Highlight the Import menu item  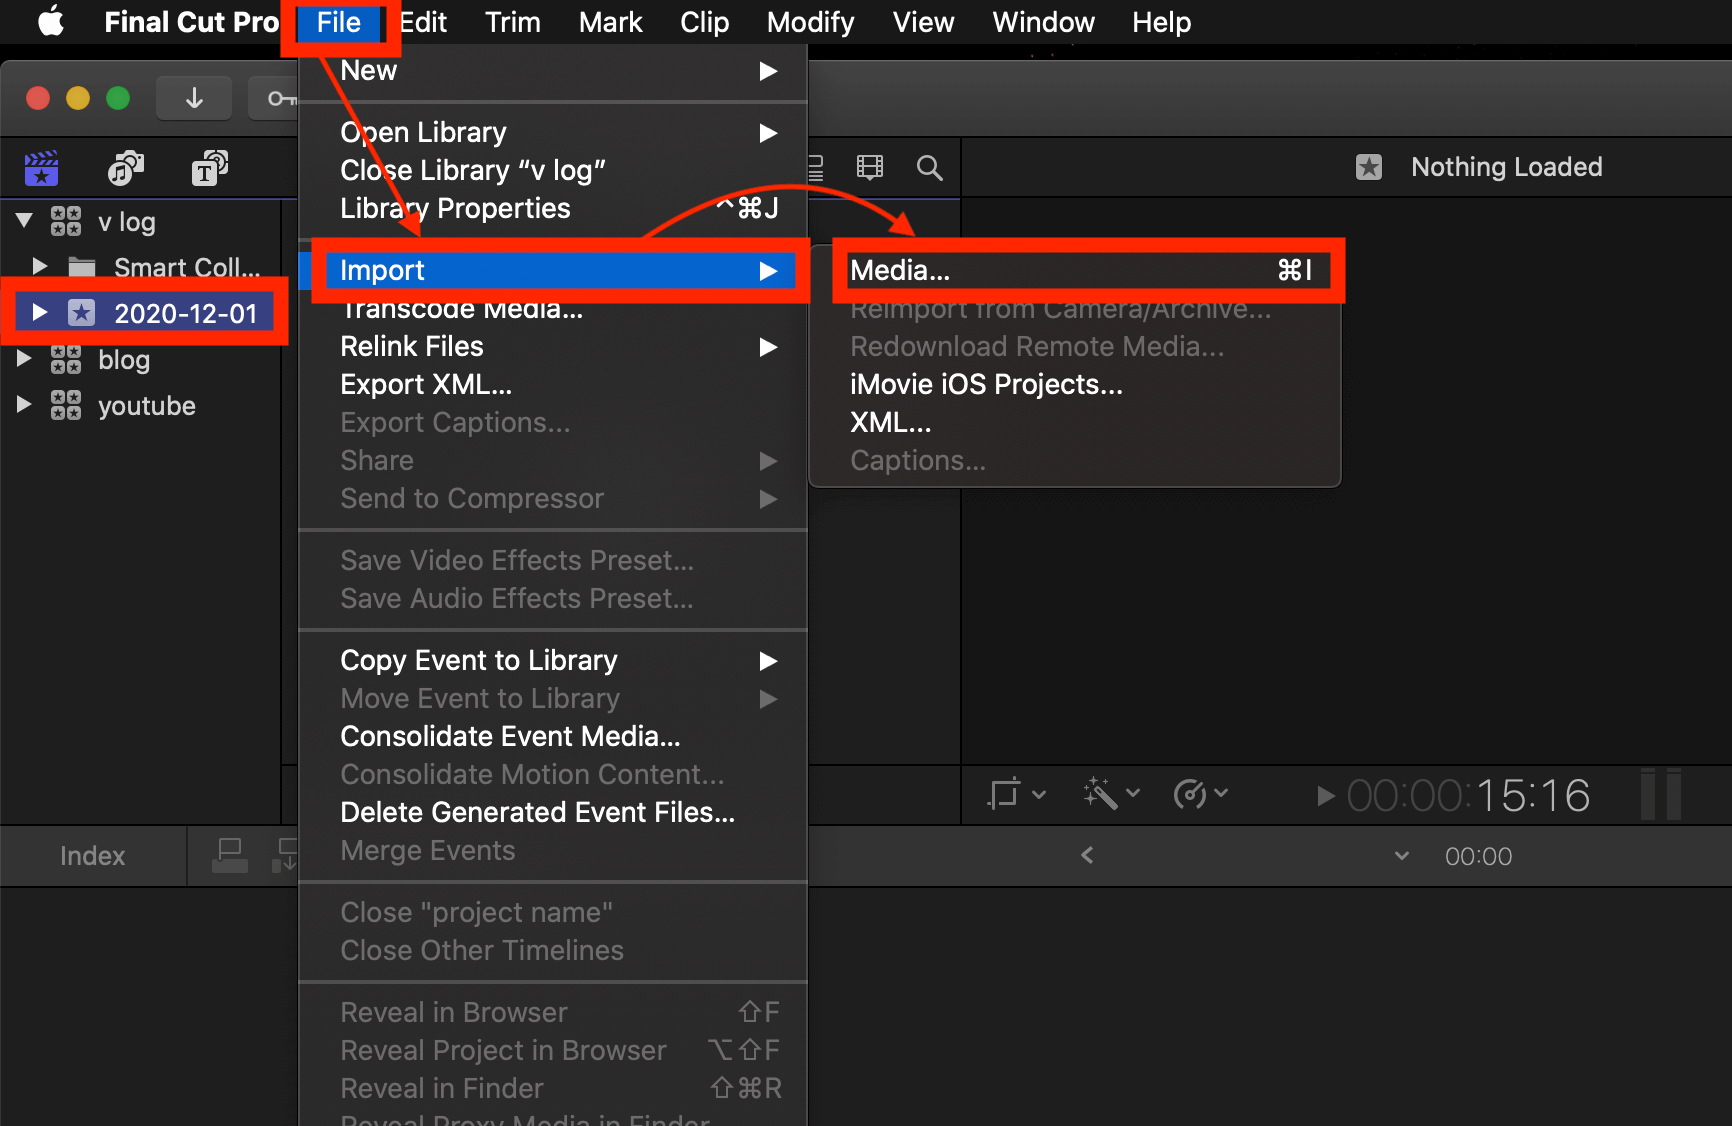[553, 271]
